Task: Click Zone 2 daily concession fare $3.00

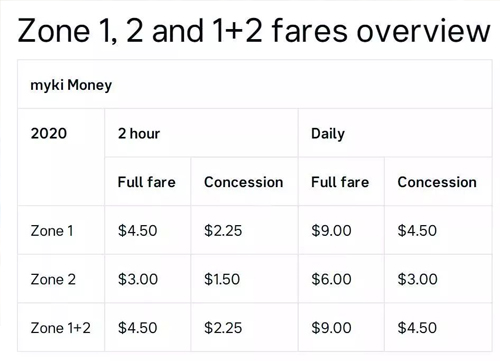Action: (417, 279)
